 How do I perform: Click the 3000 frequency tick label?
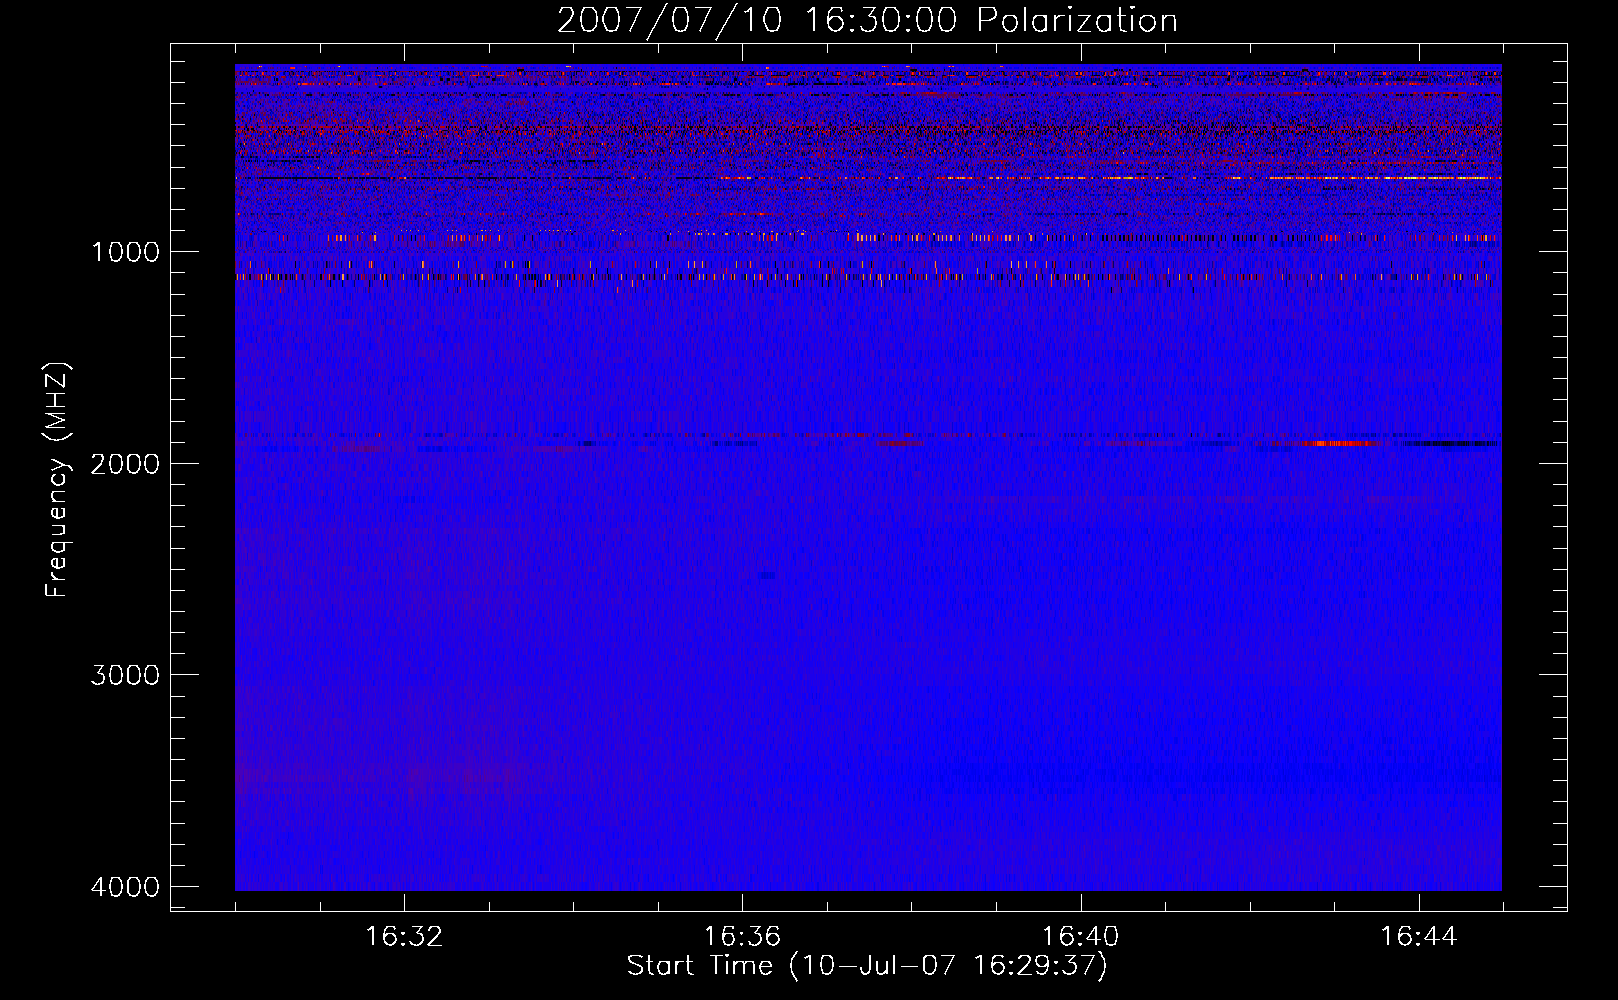pyautogui.click(x=125, y=675)
